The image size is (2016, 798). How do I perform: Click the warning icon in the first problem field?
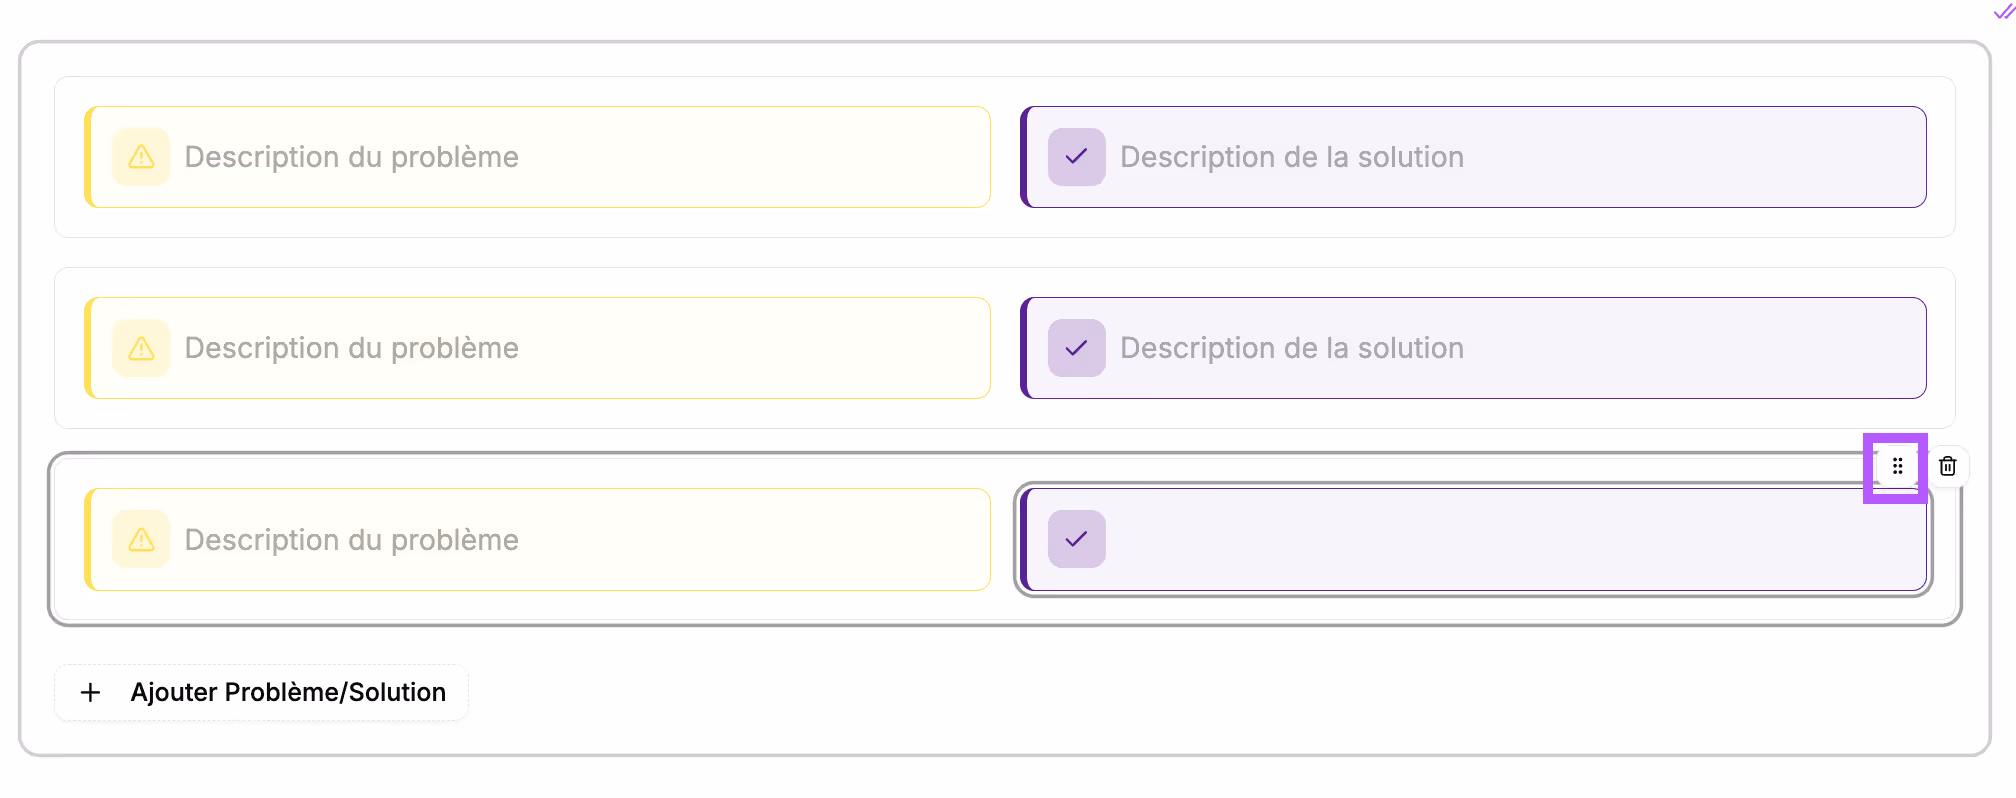pos(141,157)
